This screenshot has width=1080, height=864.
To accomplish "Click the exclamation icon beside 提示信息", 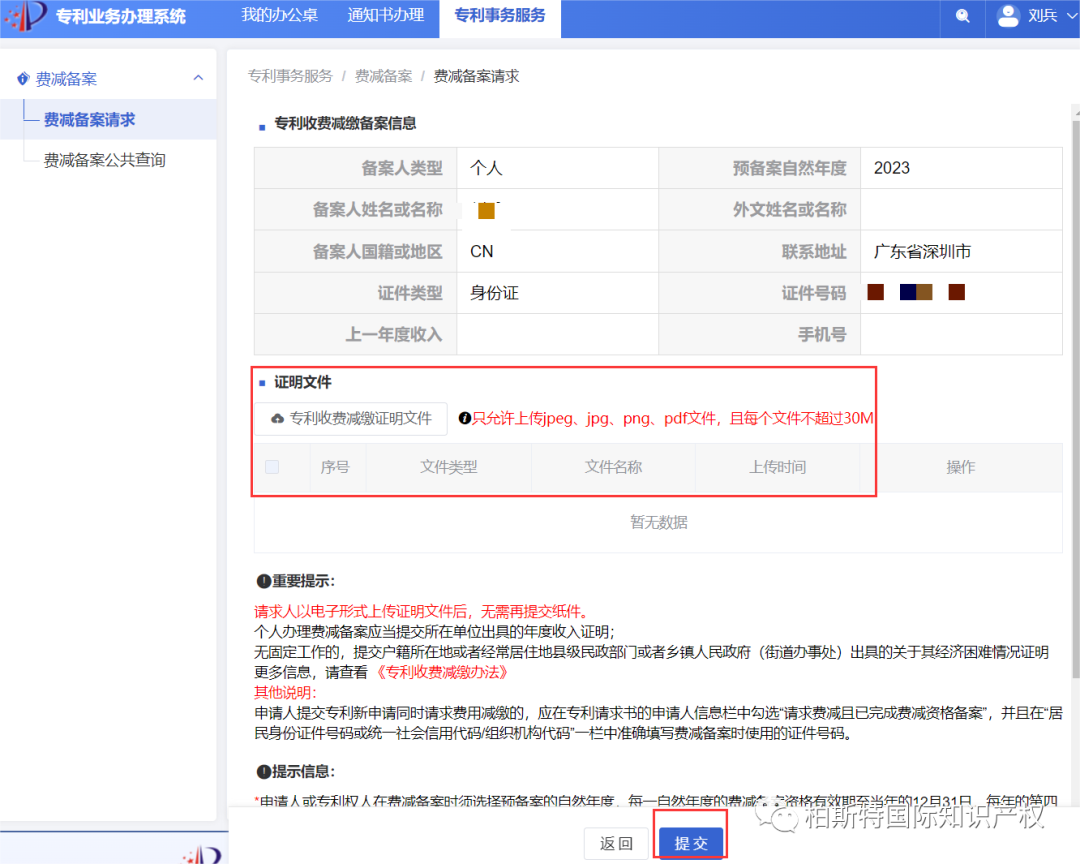I will tap(262, 770).
